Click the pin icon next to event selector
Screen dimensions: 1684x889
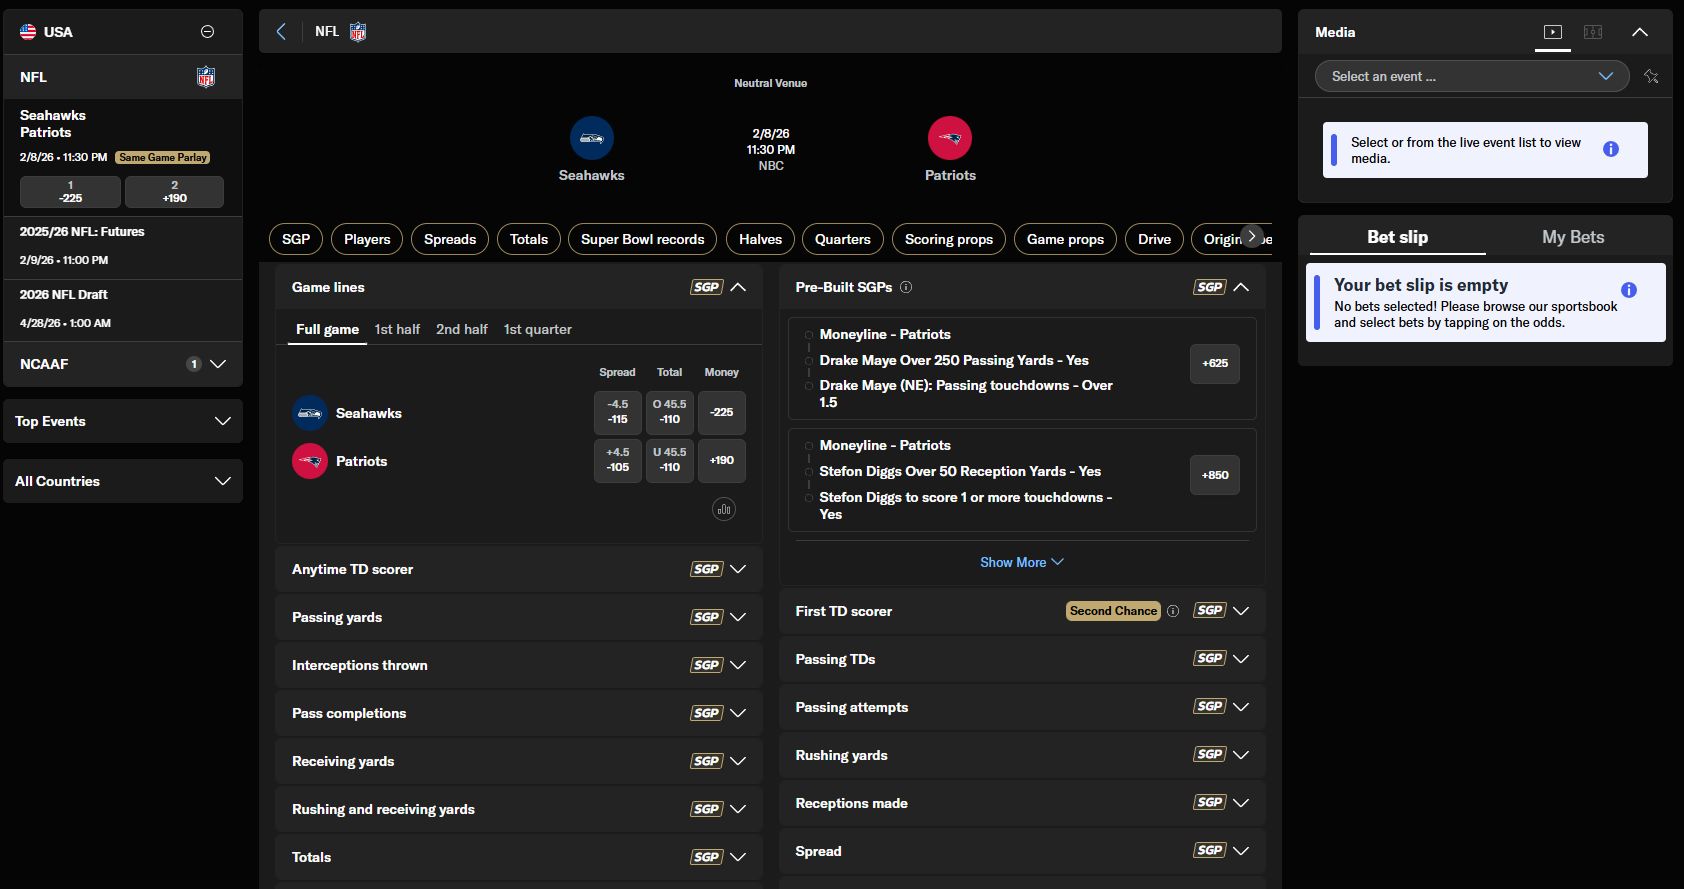1651,76
